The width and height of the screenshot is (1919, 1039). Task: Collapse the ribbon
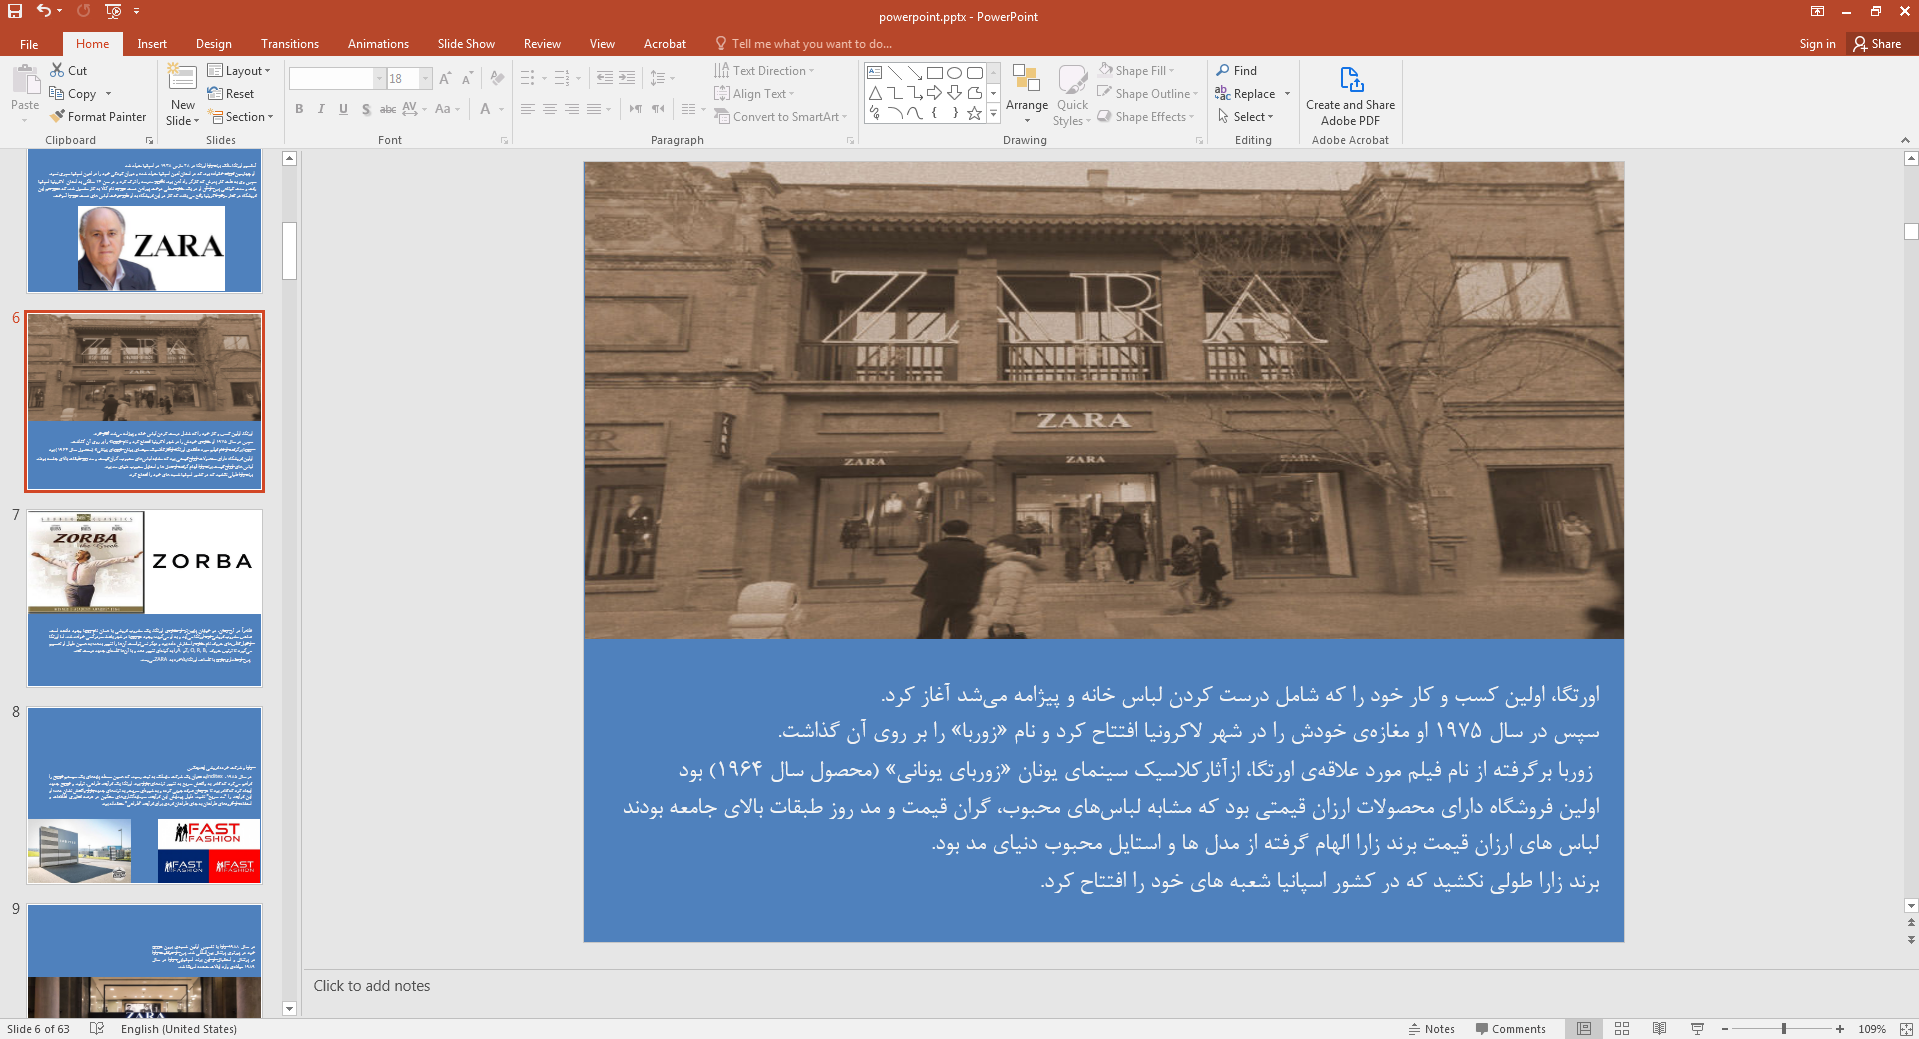click(1905, 140)
